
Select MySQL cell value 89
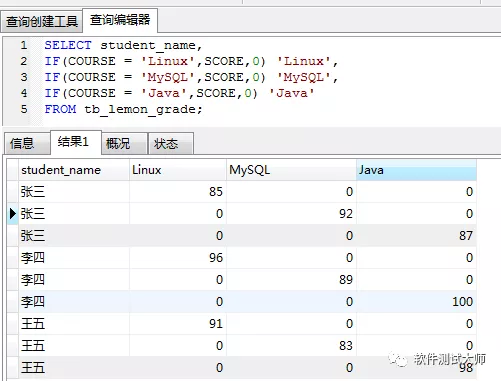pyautogui.click(x=291, y=280)
